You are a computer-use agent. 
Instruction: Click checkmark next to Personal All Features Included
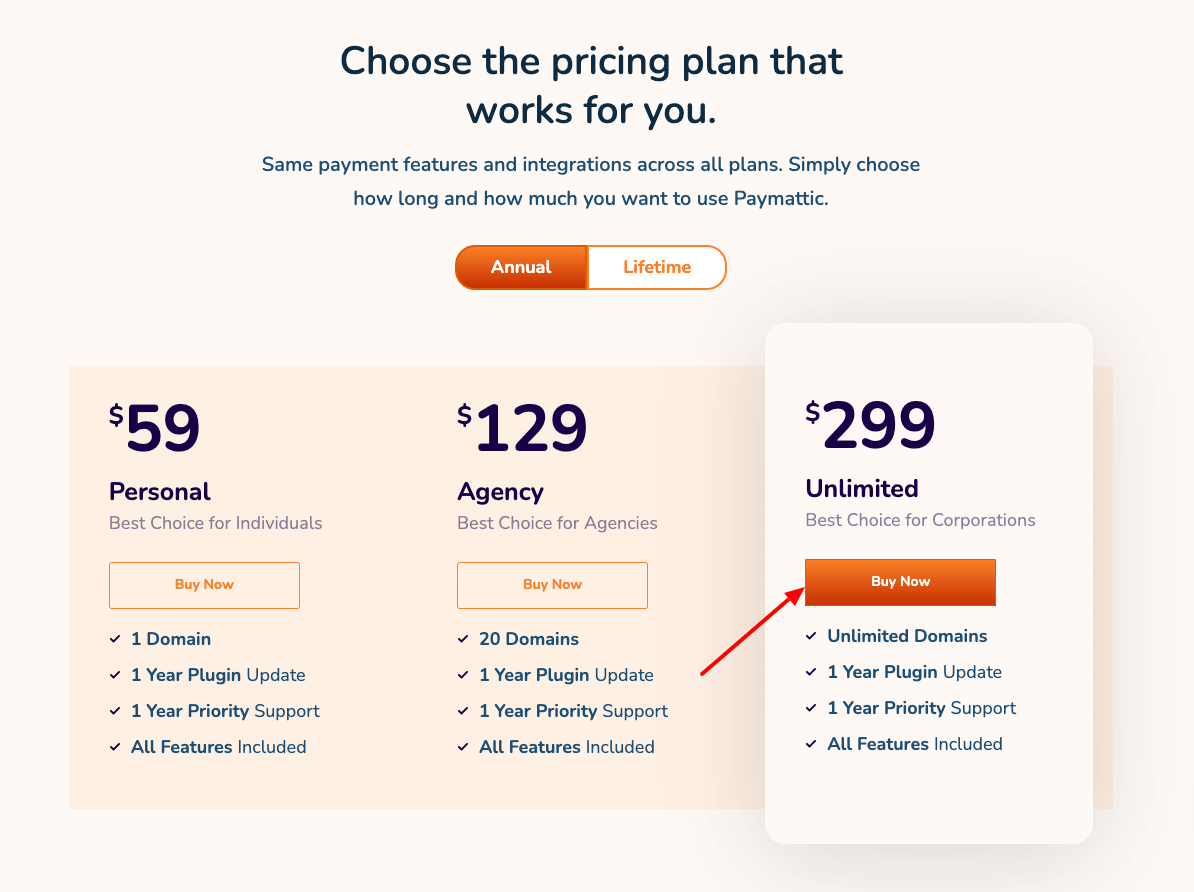(x=115, y=747)
